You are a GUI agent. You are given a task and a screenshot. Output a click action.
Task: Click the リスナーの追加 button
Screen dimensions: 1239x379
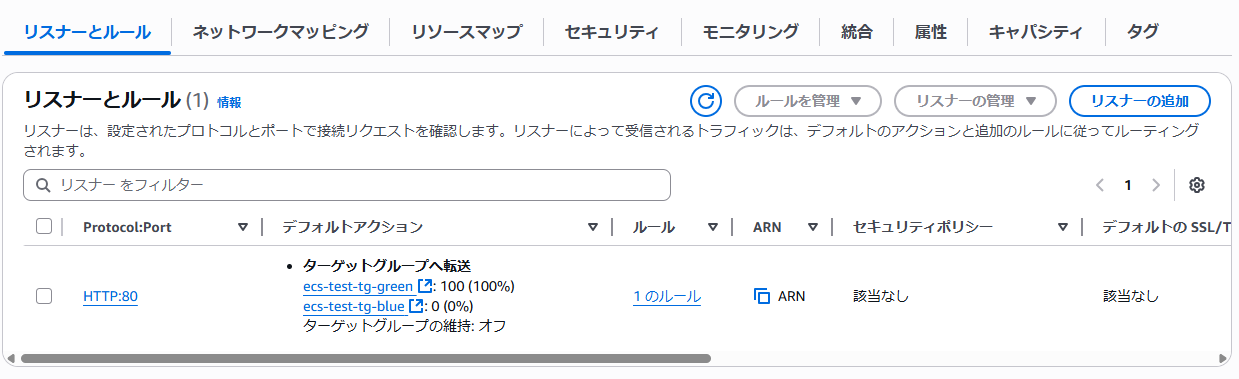pos(1140,101)
